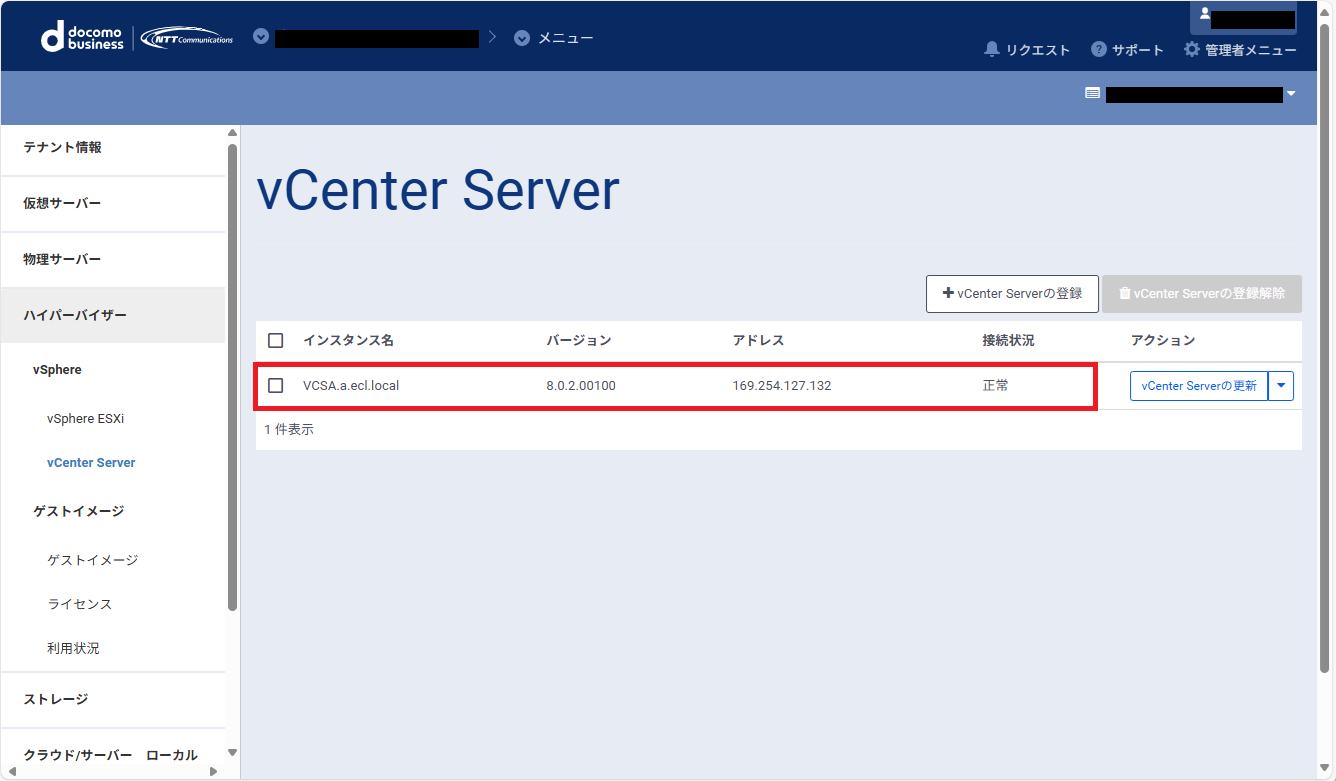The width and height of the screenshot is (1336, 781).
Task: Click the tenant list icon in subheader
Action: 1092,93
